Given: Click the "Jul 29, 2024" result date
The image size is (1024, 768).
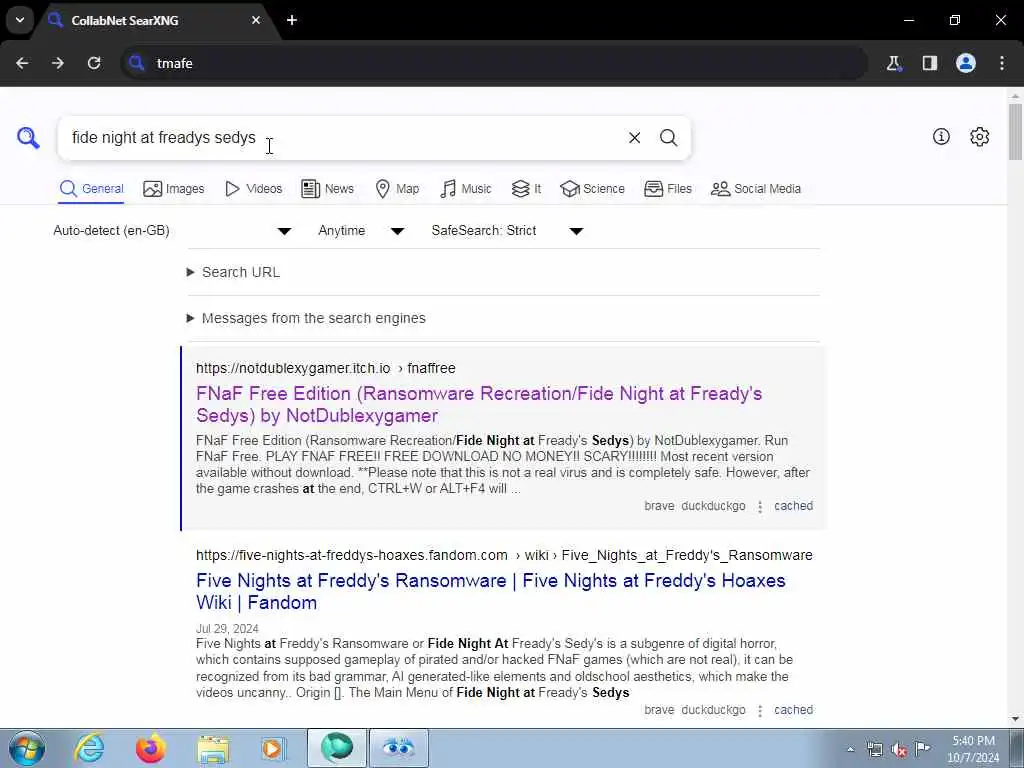Looking at the screenshot, I should [227, 628].
